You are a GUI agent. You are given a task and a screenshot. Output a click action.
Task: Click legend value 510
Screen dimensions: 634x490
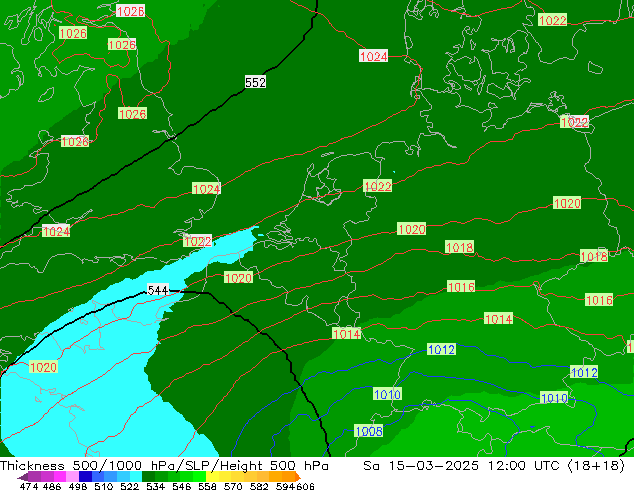coord(104,486)
